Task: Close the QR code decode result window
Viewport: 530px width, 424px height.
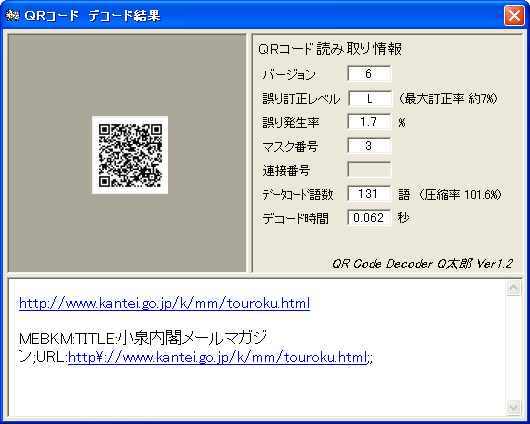Action: click(514, 16)
